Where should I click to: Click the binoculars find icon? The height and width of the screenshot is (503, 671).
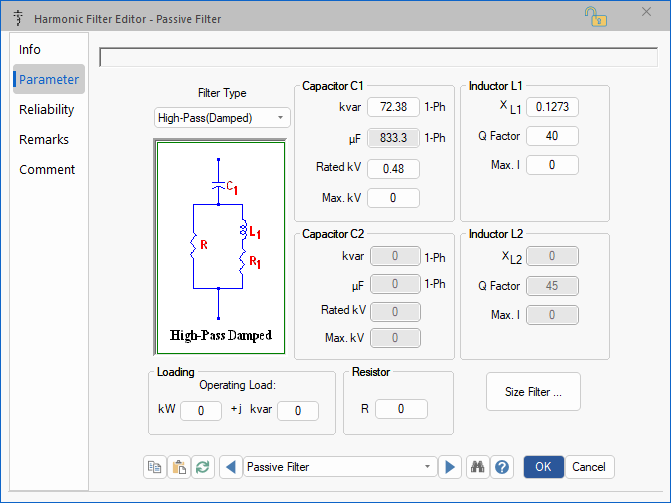478,467
